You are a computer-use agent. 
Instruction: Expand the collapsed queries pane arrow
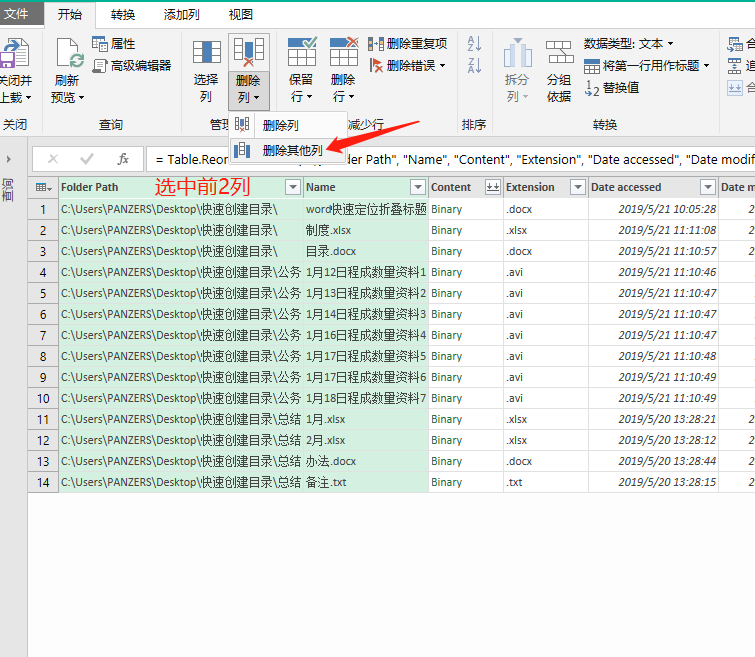point(8,159)
